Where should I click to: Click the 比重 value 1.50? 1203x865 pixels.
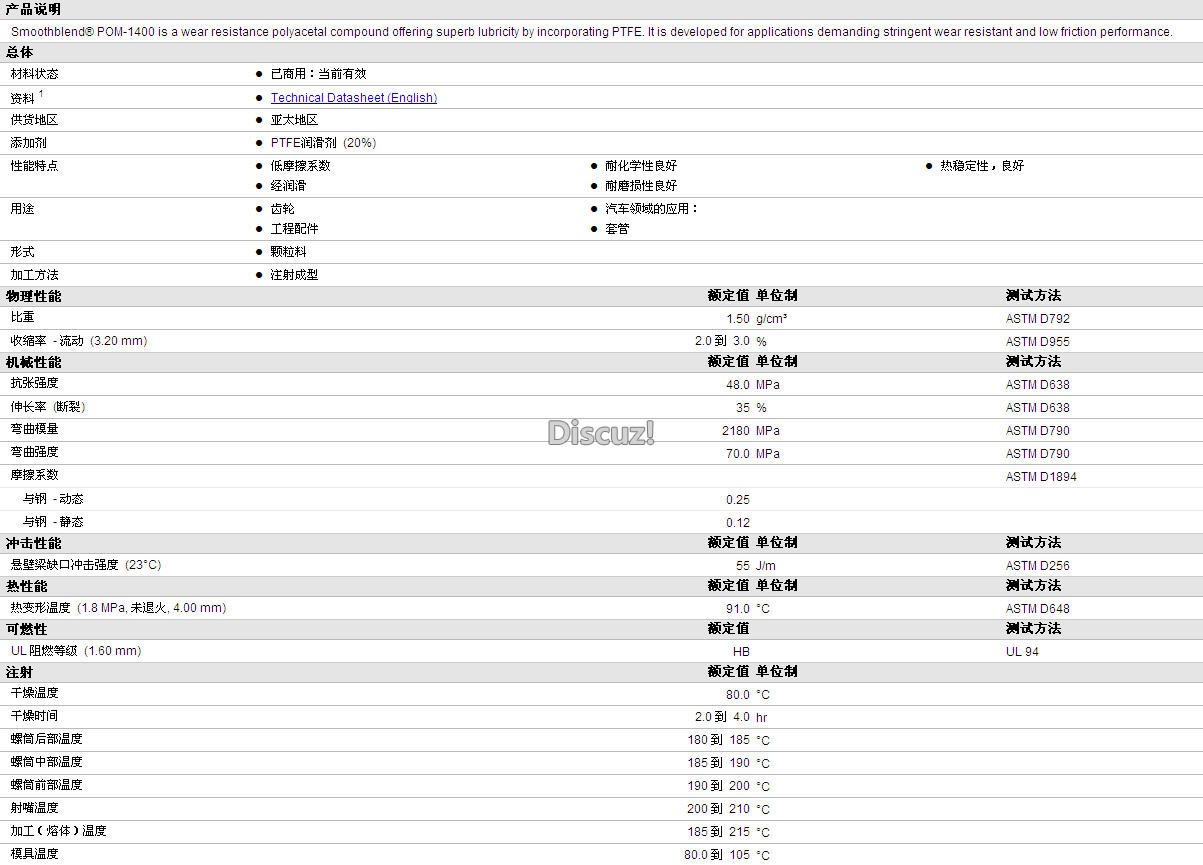tap(737, 319)
